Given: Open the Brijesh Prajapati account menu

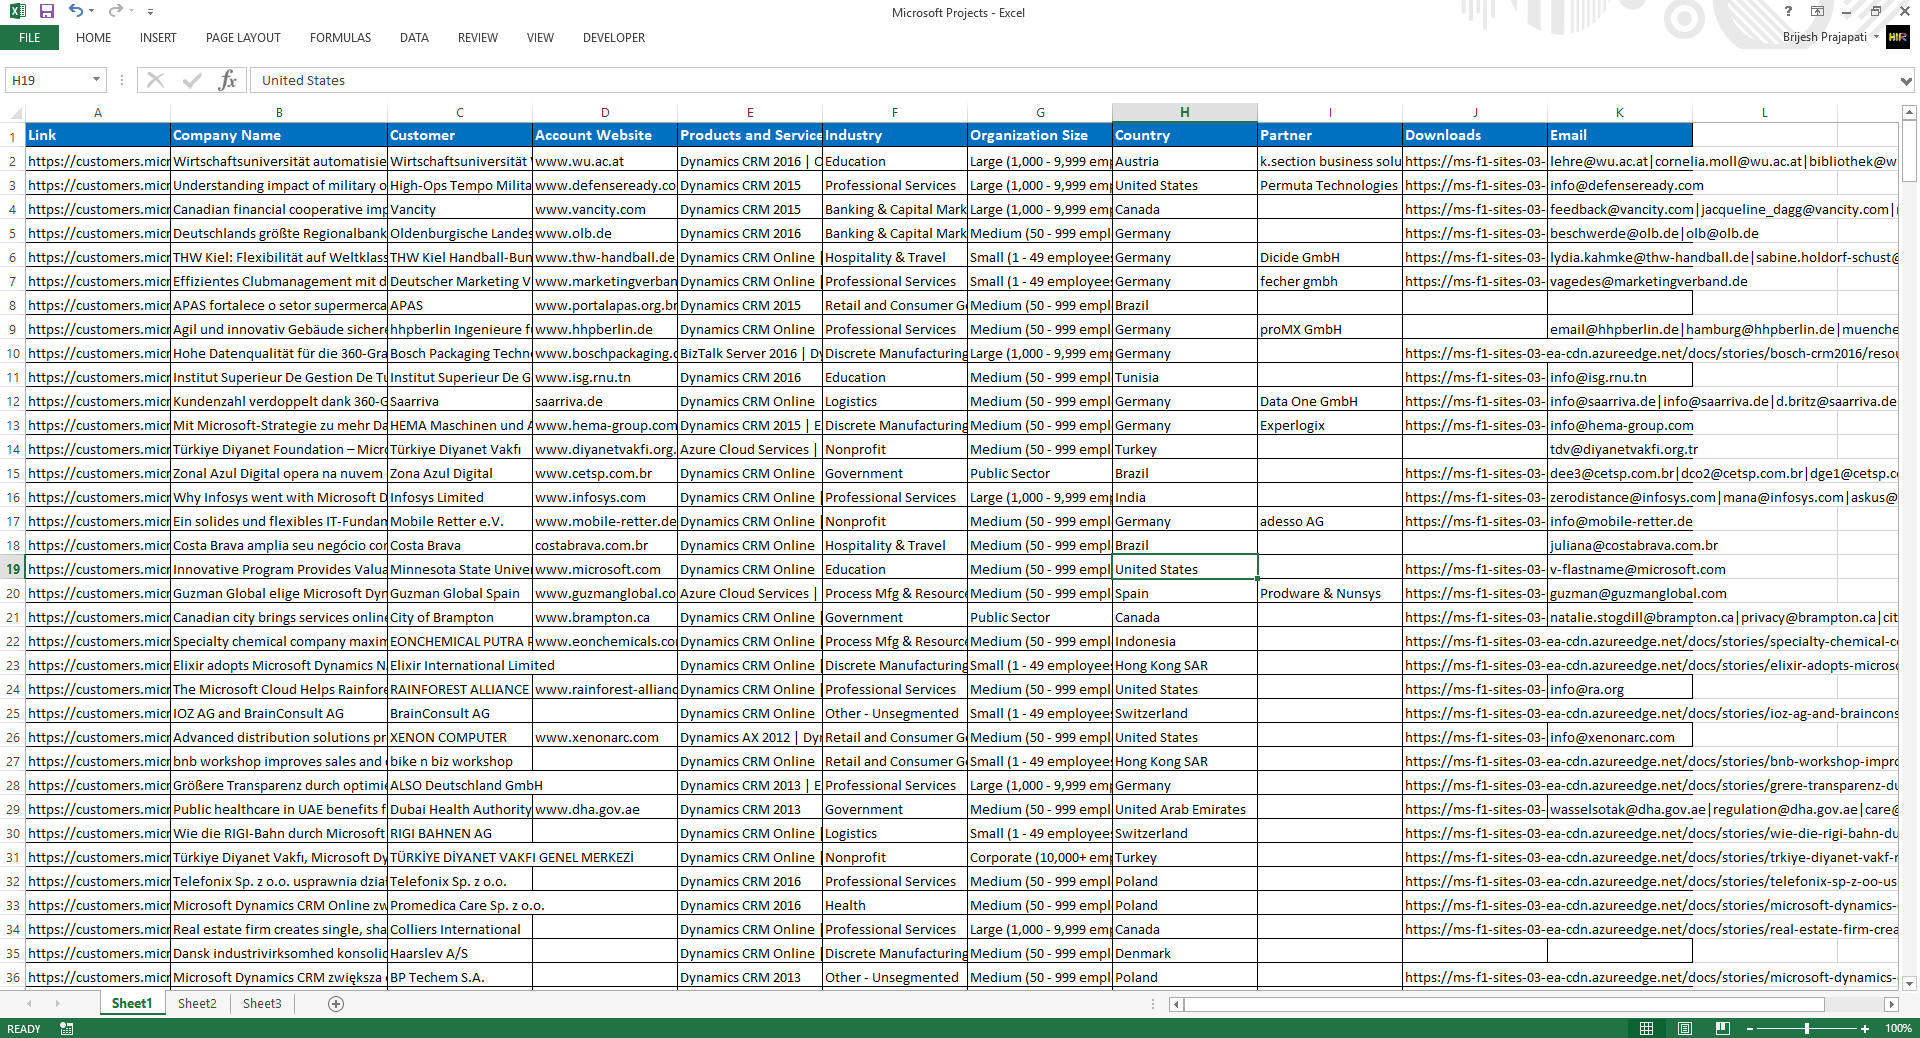Looking at the screenshot, I should point(1830,37).
